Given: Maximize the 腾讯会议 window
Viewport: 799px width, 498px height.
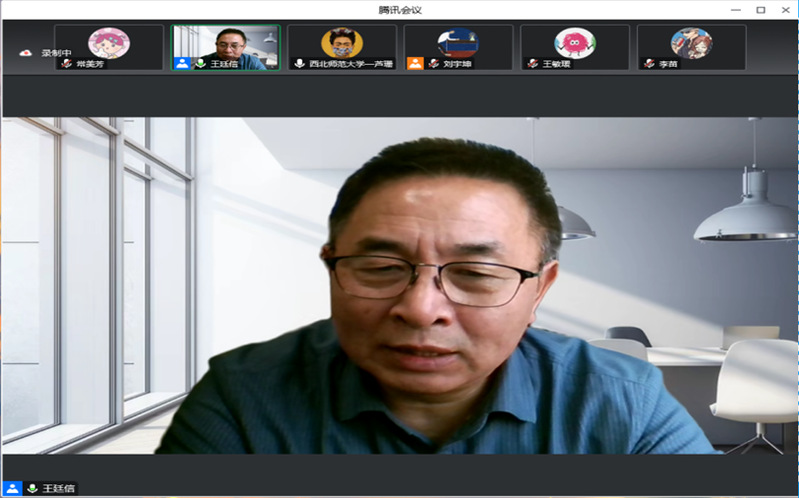Looking at the screenshot, I should (761, 9).
